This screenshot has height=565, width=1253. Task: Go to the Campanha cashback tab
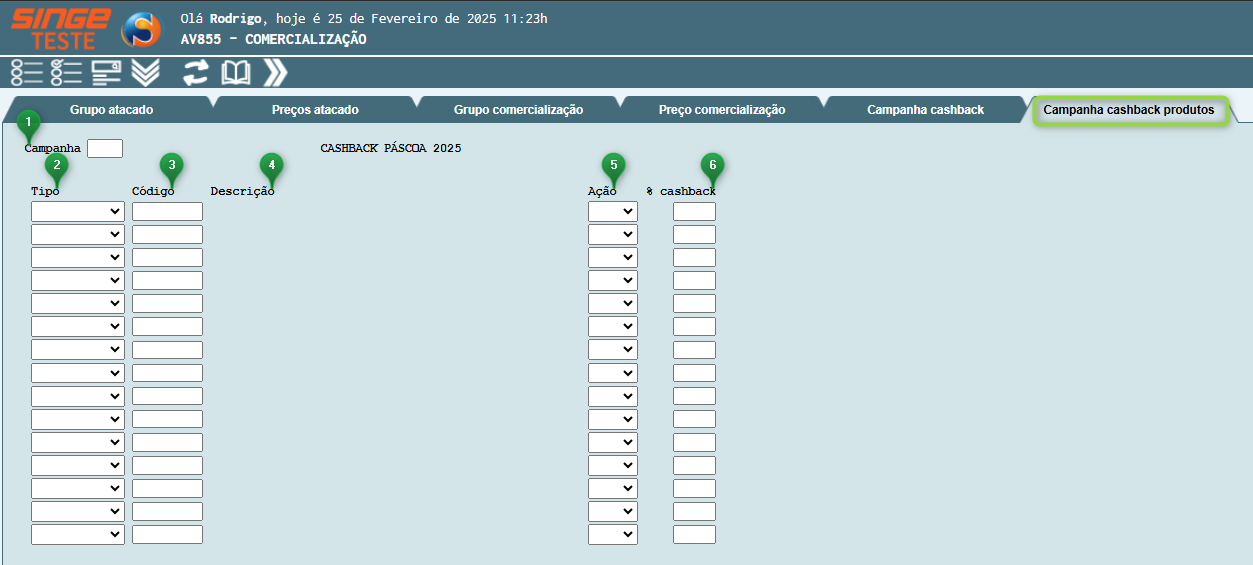925,110
